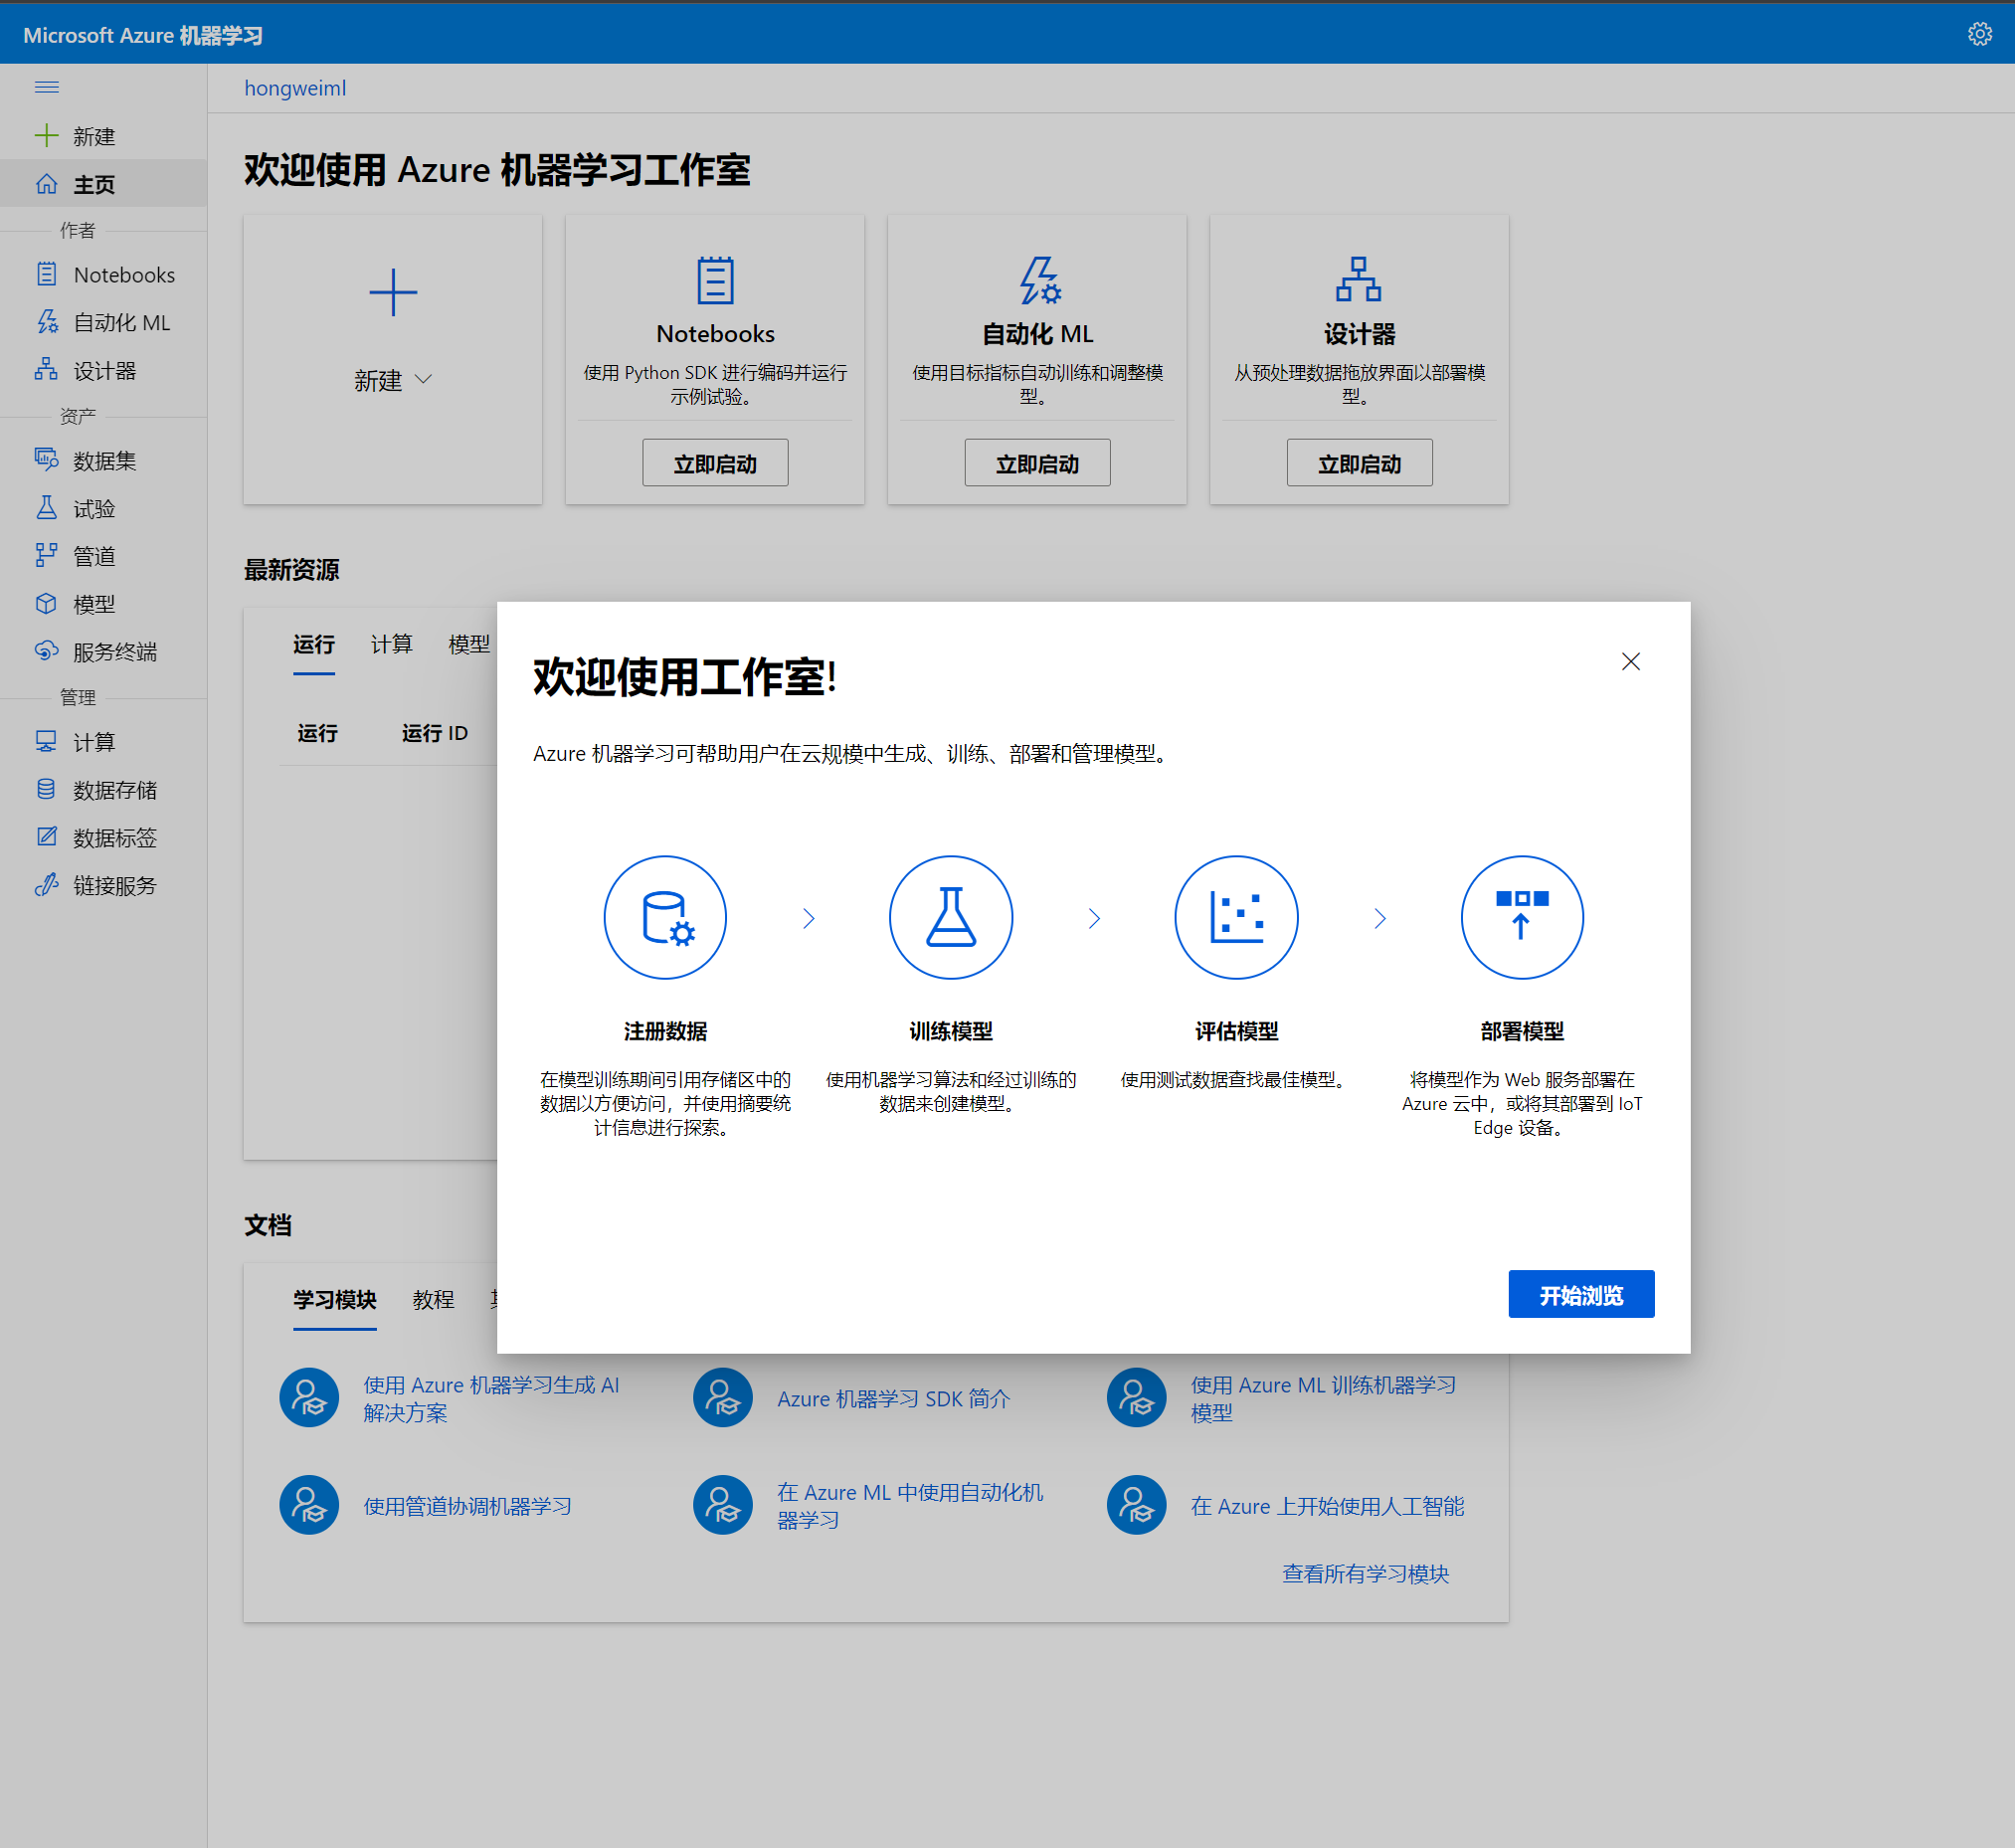Click the 开始浏览 button
The width and height of the screenshot is (2015, 1848).
[1581, 1295]
